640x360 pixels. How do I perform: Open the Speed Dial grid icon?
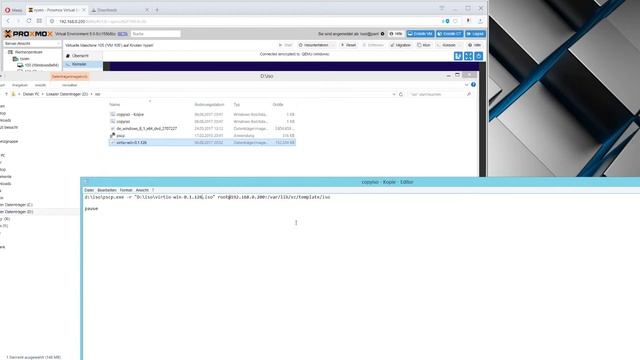tap(39, 21)
